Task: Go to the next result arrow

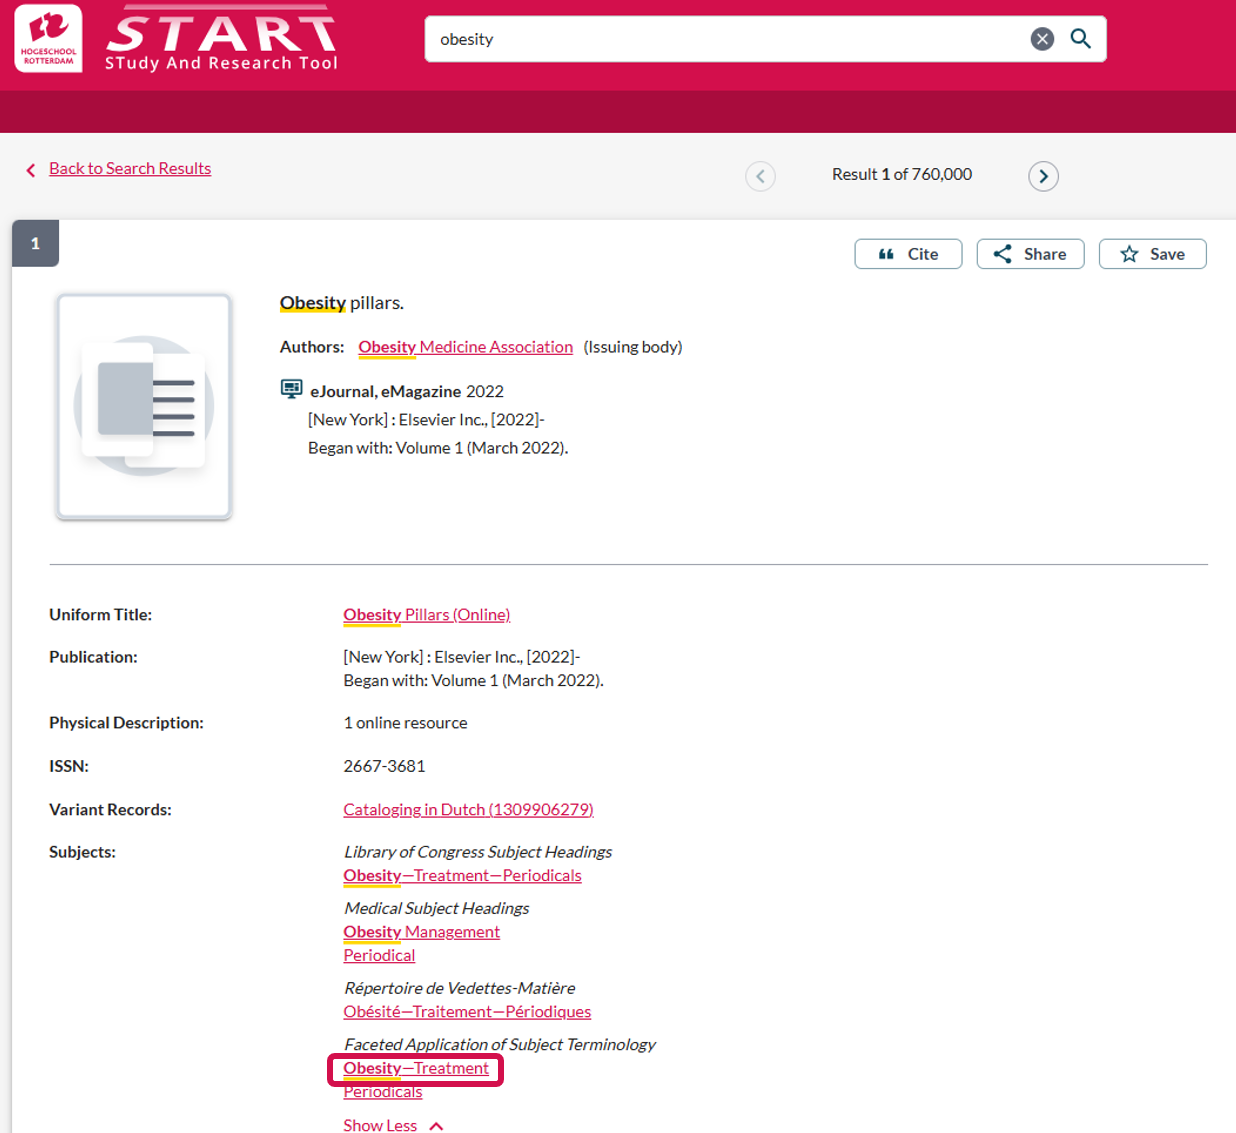Action: [1043, 176]
